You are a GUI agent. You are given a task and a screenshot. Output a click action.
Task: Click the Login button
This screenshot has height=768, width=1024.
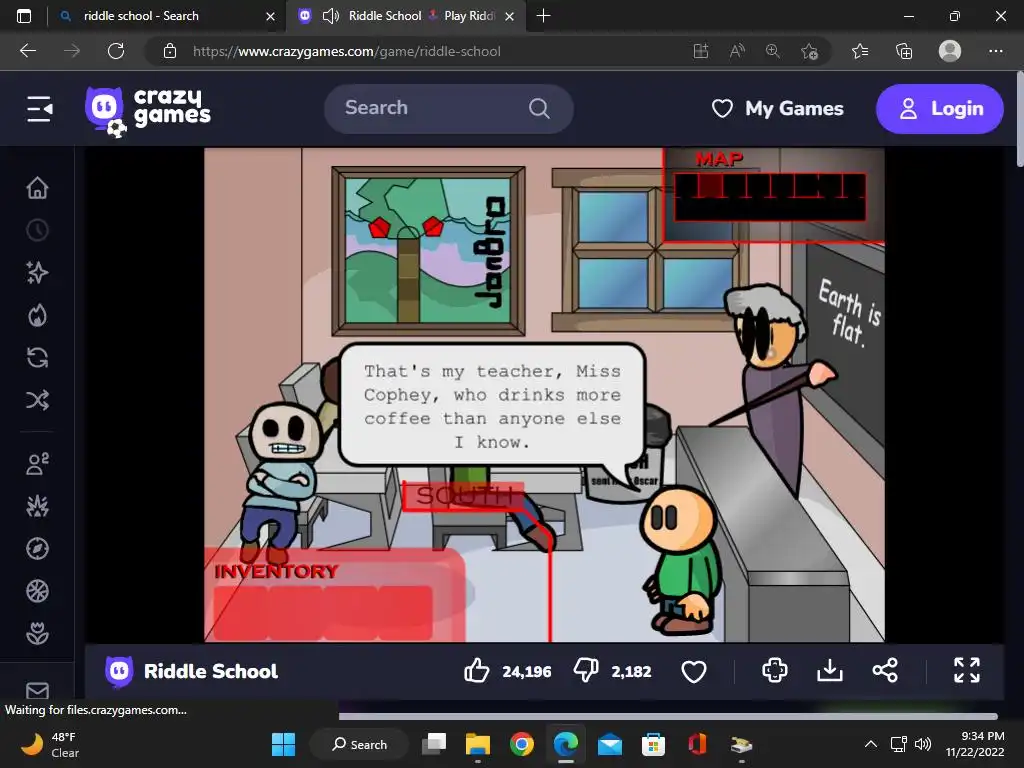939,108
